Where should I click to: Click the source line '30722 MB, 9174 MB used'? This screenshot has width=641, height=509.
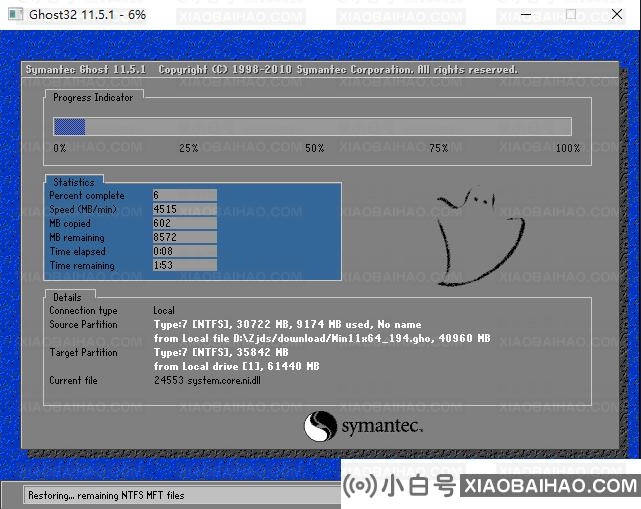(x=304, y=325)
